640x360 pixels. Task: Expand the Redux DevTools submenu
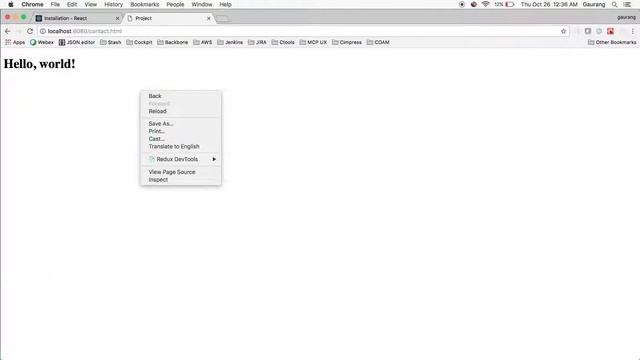tap(181, 159)
